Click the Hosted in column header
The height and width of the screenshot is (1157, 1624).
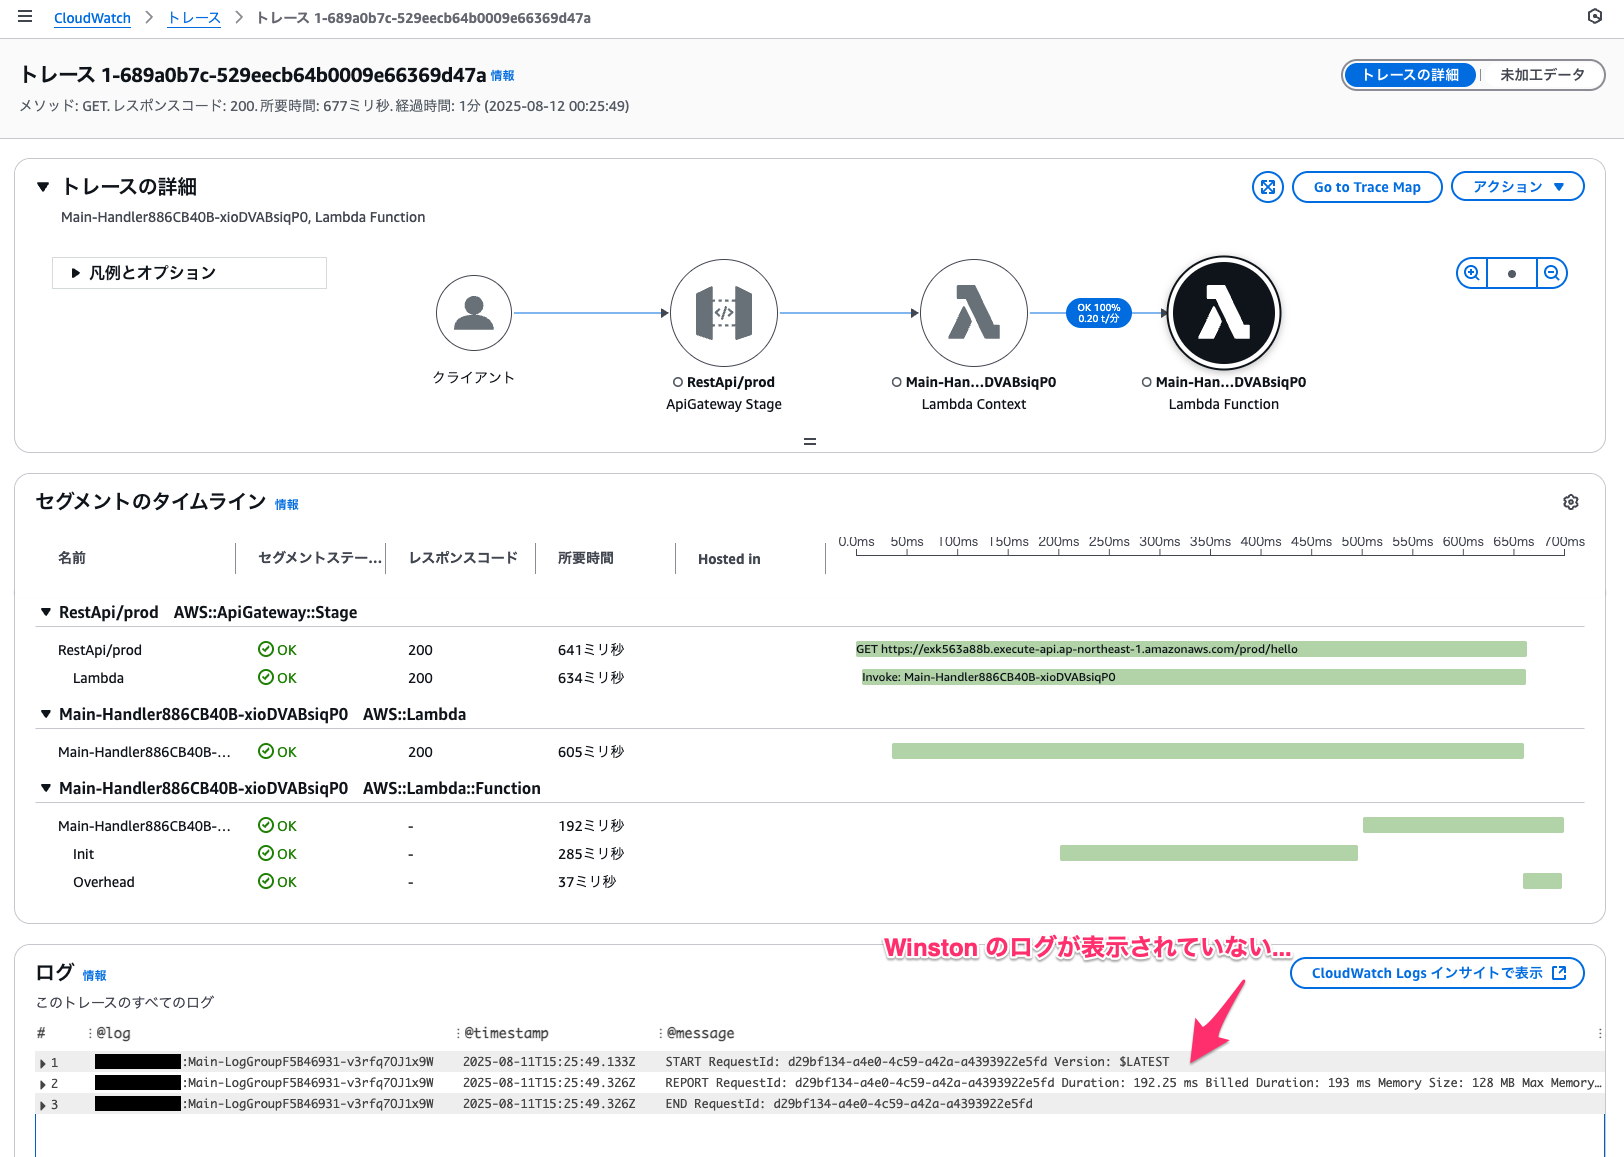[729, 559]
